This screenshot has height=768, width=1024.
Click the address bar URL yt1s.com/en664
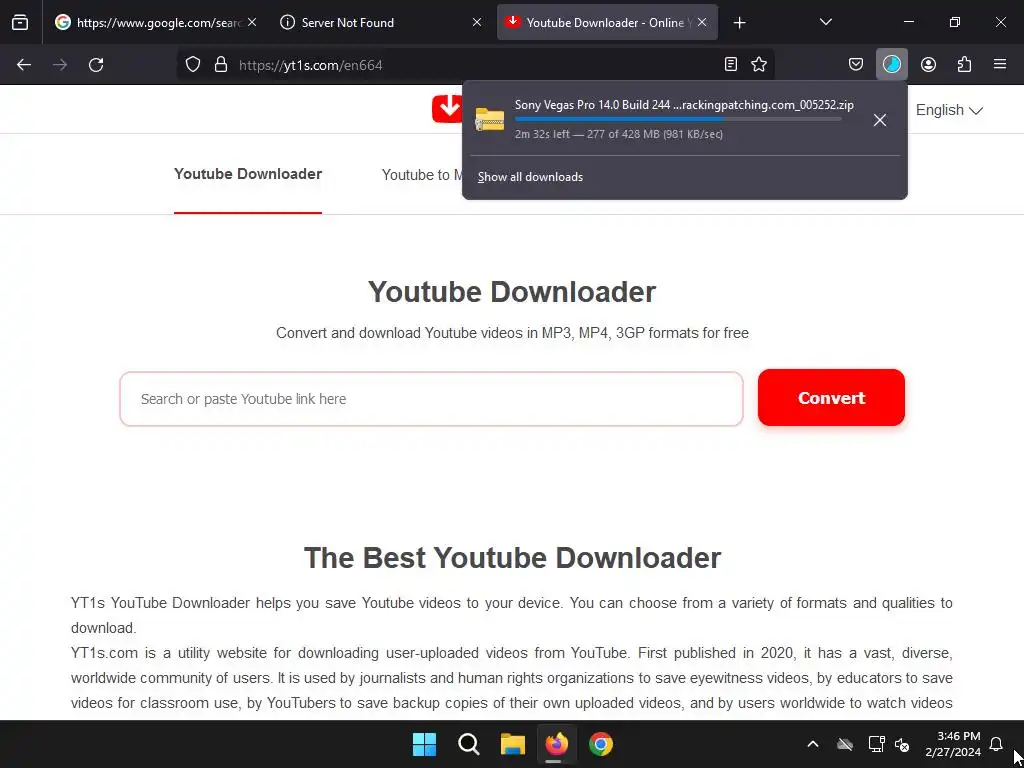[311, 65]
